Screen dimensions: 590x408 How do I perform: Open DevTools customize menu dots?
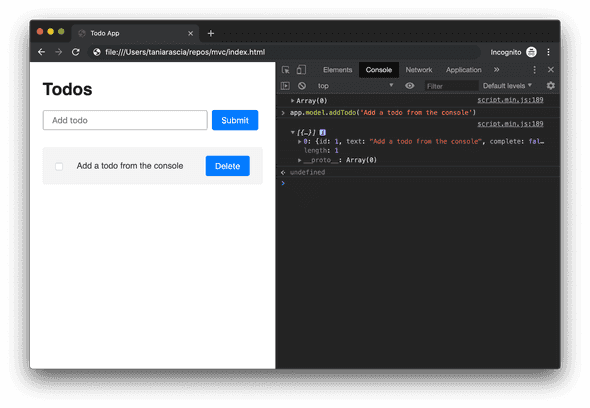click(x=534, y=70)
